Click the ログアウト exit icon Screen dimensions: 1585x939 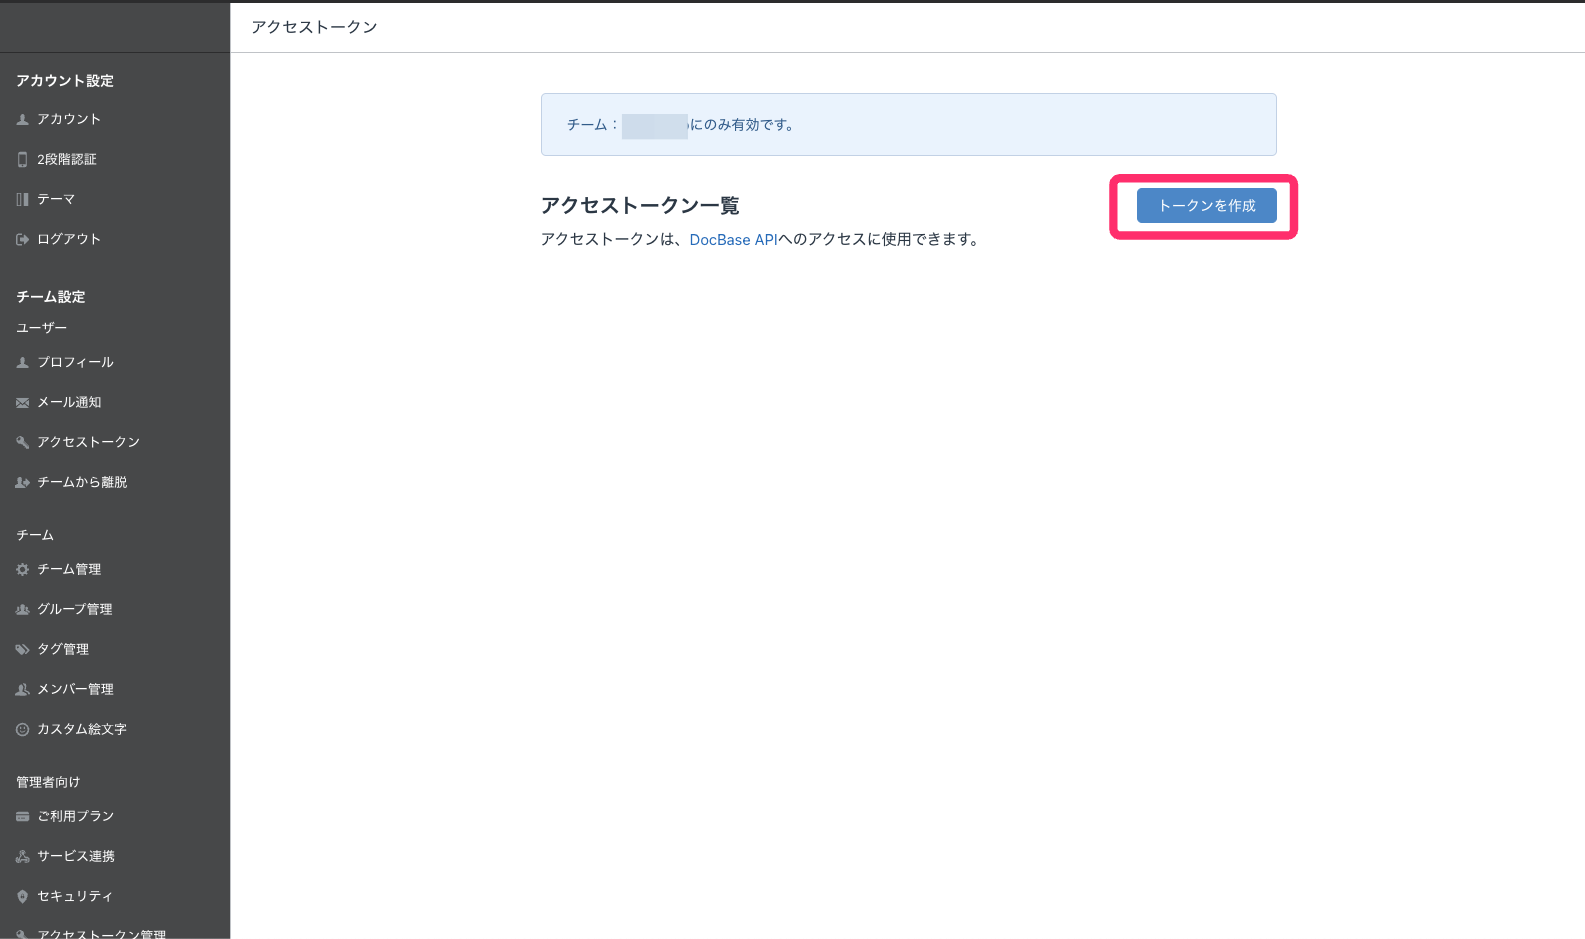(x=22, y=239)
